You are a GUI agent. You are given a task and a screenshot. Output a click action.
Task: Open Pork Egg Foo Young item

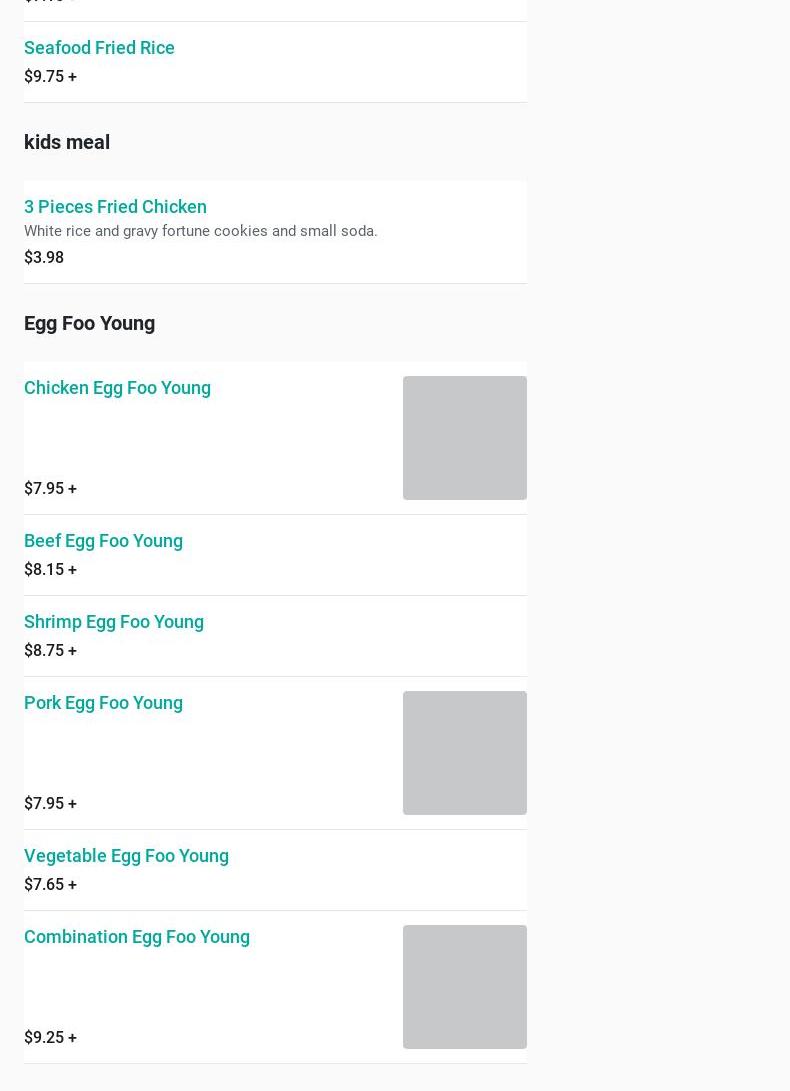click(x=103, y=702)
